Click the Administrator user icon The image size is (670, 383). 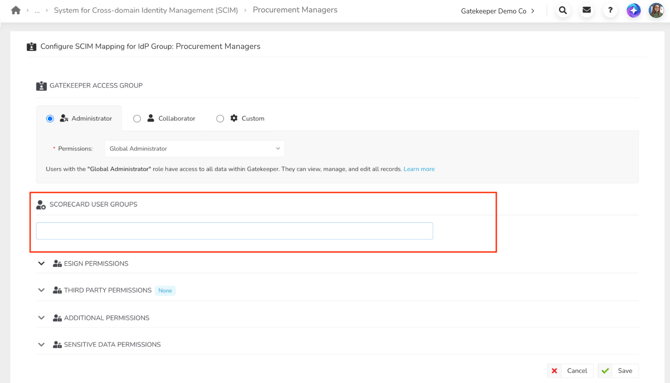[64, 118]
